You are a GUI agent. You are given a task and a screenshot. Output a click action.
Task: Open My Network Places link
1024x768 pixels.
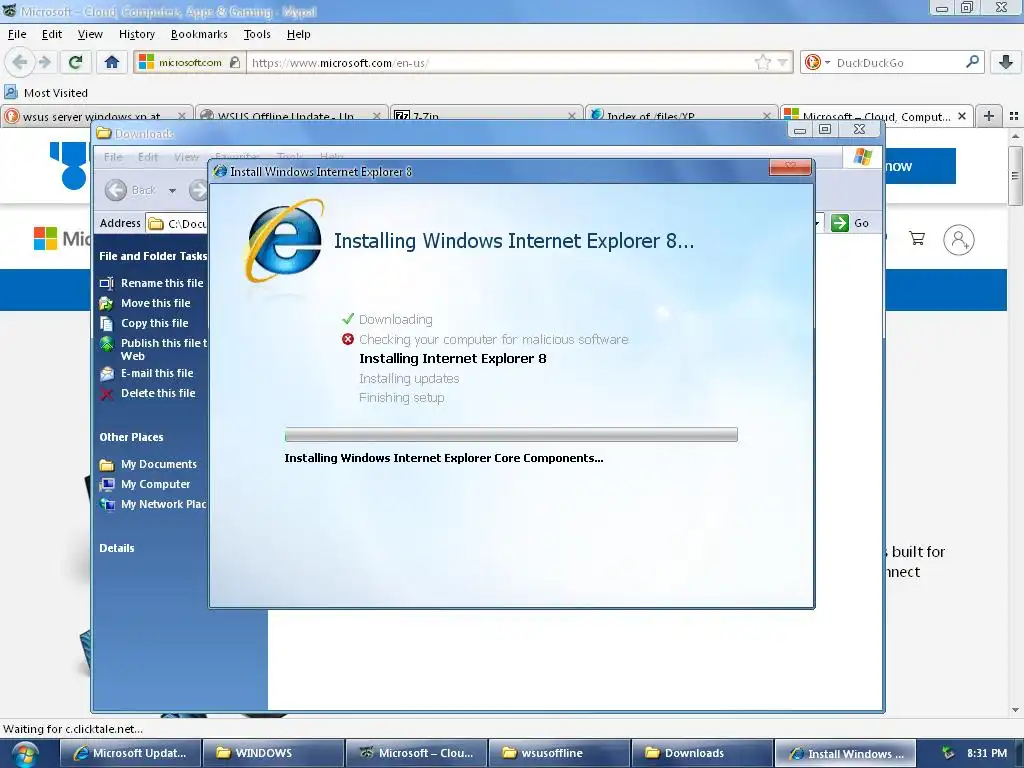pyautogui.click(x=153, y=504)
